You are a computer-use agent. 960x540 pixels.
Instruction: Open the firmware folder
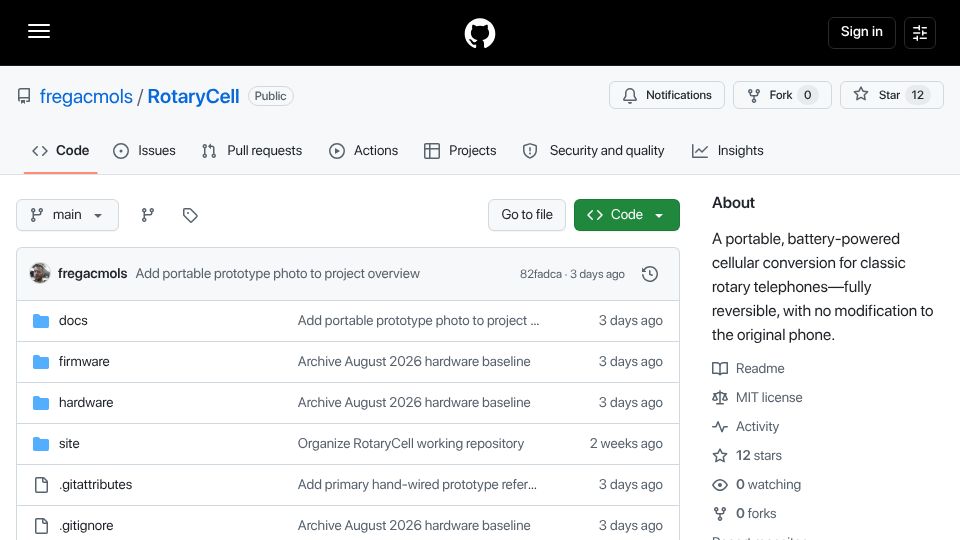[x=84, y=362]
